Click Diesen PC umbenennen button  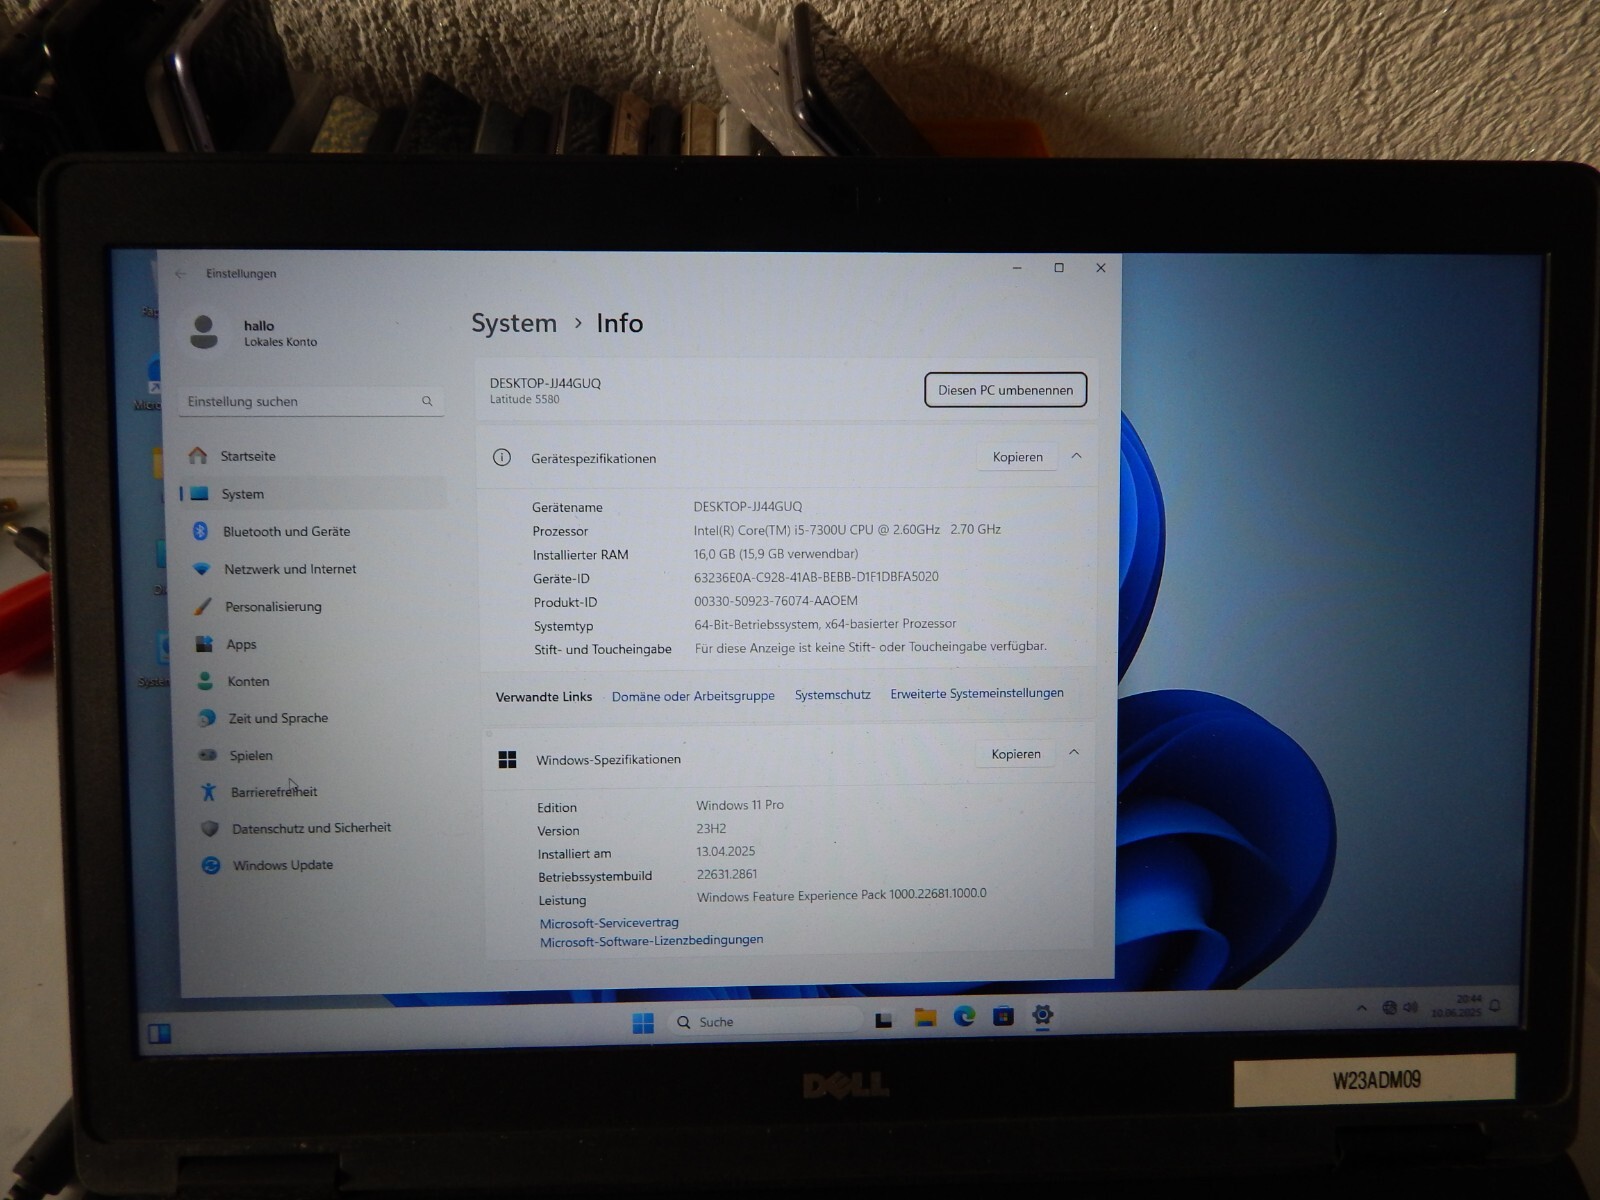coord(1005,390)
